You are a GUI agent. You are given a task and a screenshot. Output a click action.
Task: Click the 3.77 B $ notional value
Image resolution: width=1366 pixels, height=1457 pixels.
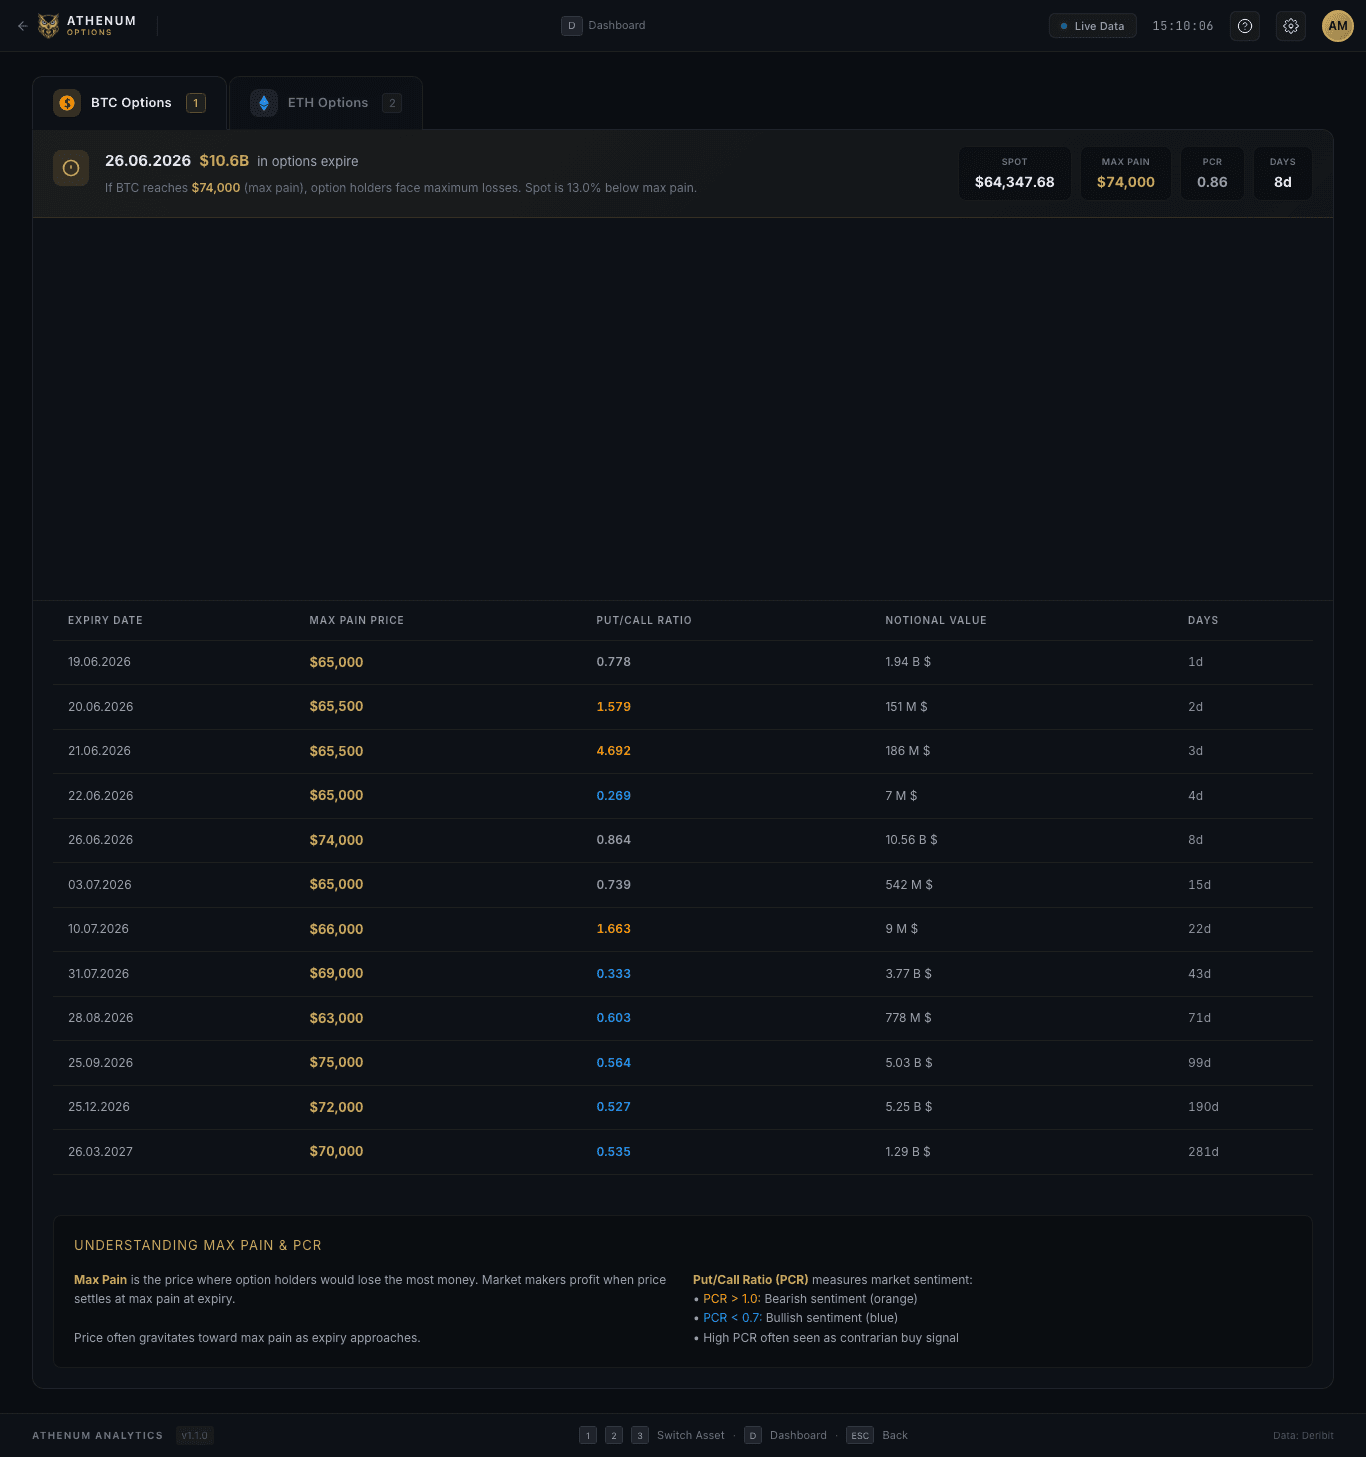click(x=908, y=974)
